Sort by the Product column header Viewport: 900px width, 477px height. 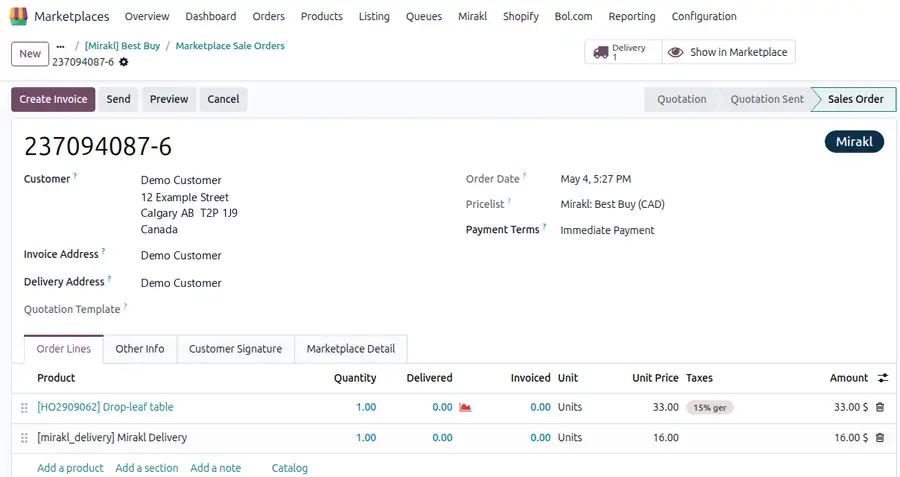pos(56,378)
